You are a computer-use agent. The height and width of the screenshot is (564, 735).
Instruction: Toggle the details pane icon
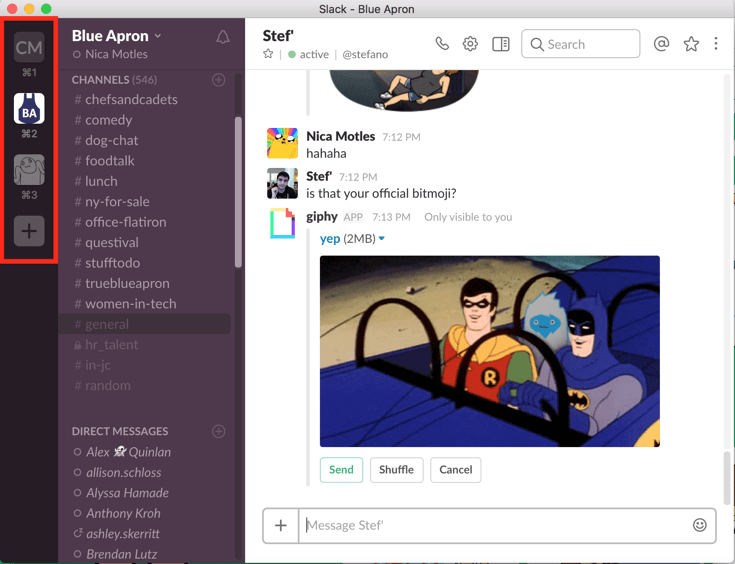501,44
